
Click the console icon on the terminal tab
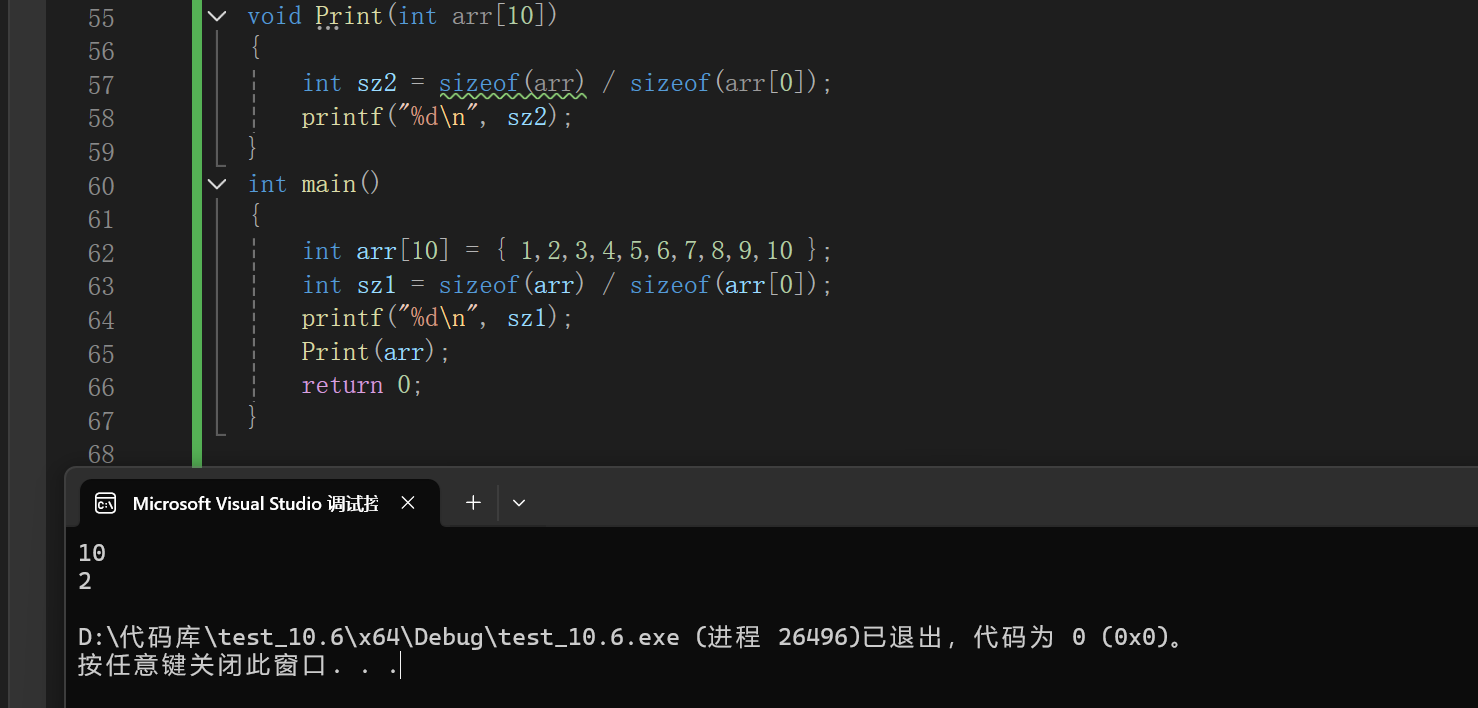[105, 504]
